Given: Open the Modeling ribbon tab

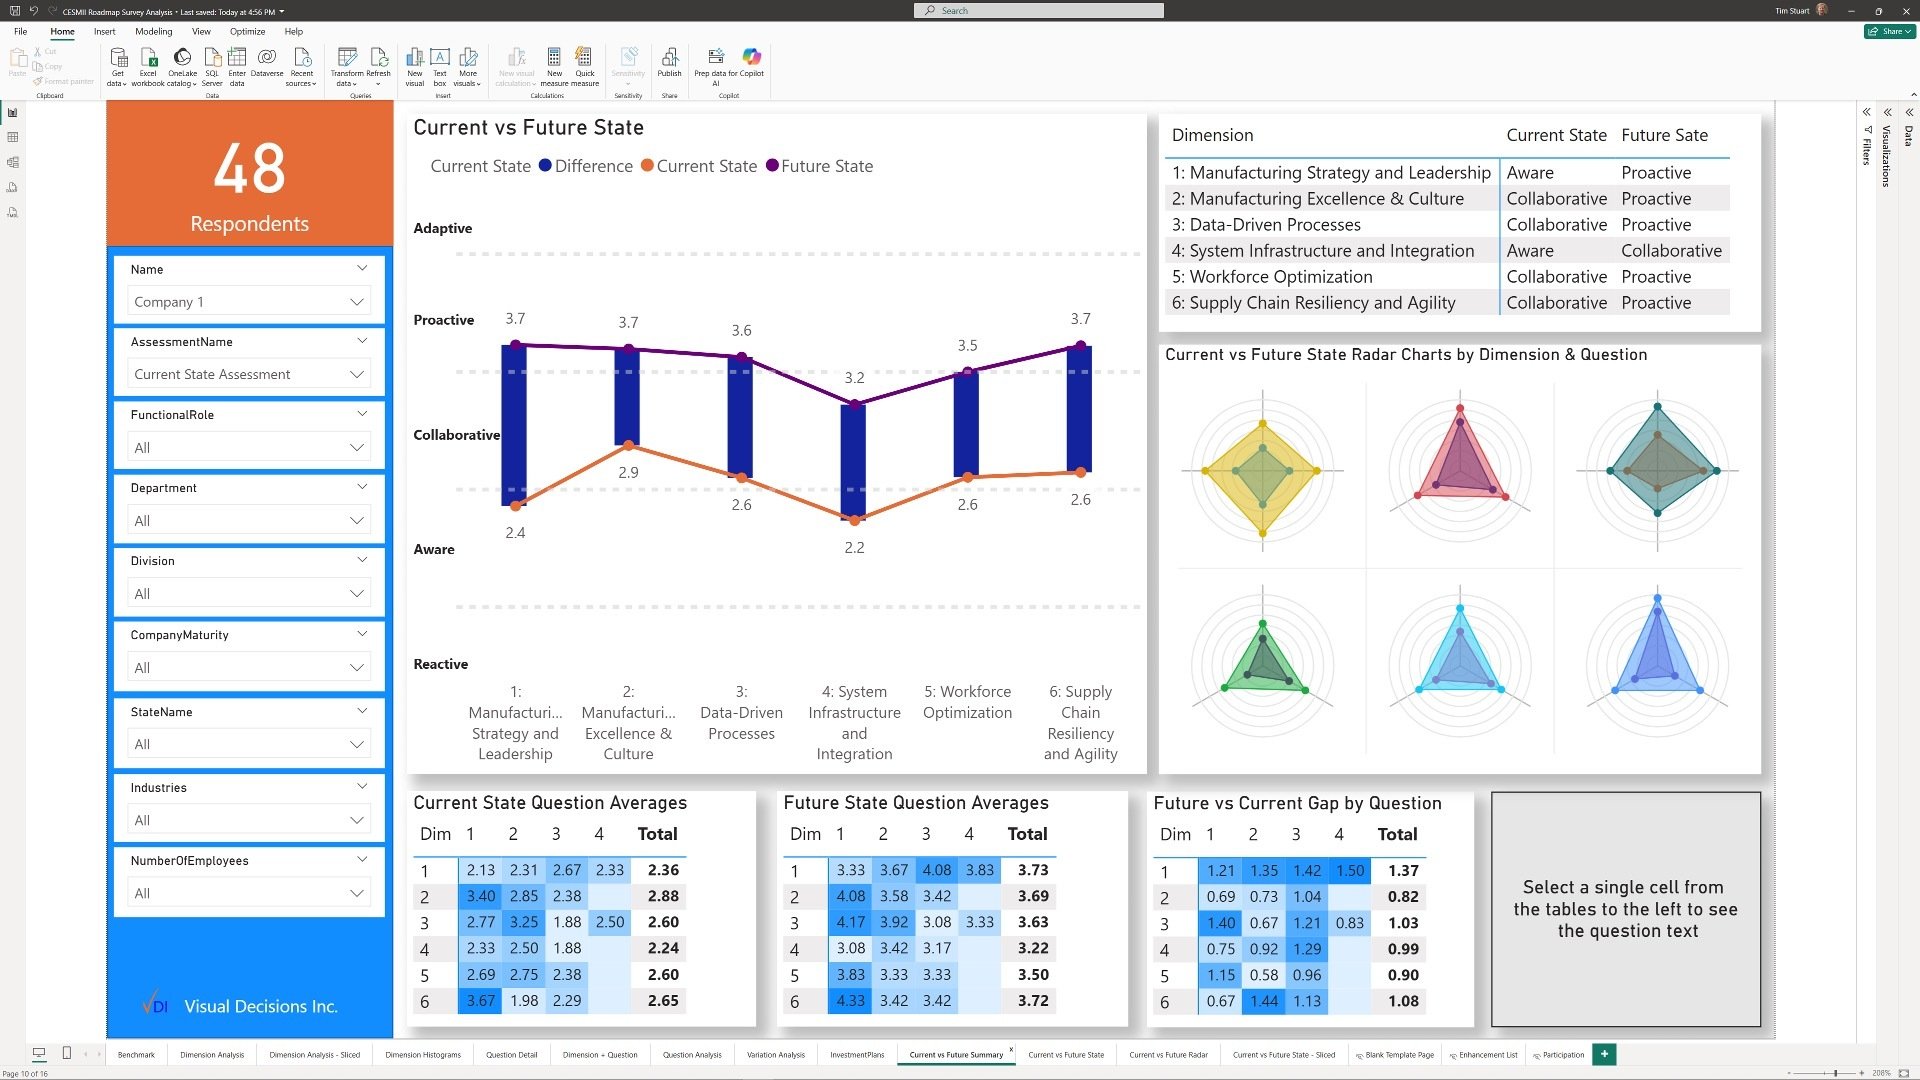Looking at the screenshot, I should click(x=153, y=31).
